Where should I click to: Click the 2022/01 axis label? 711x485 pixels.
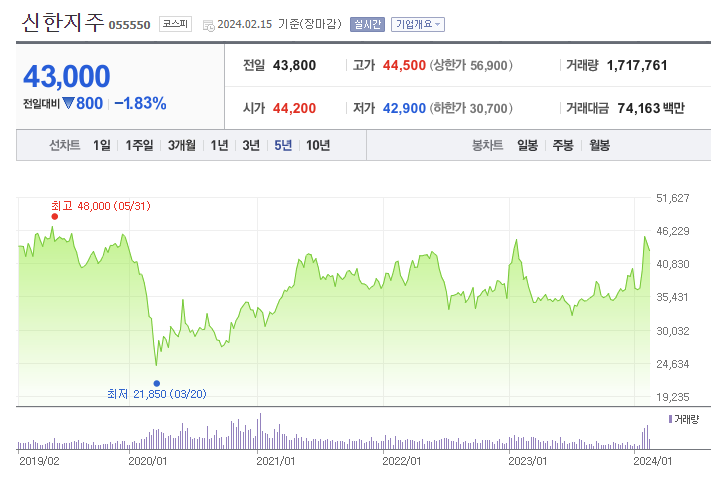tap(402, 461)
